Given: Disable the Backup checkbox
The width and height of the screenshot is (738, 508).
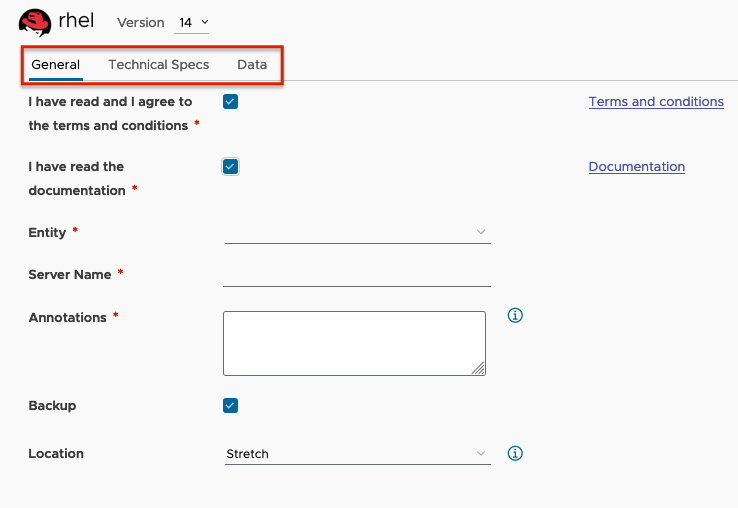Looking at the screenshot, I should tap(231, 405).
